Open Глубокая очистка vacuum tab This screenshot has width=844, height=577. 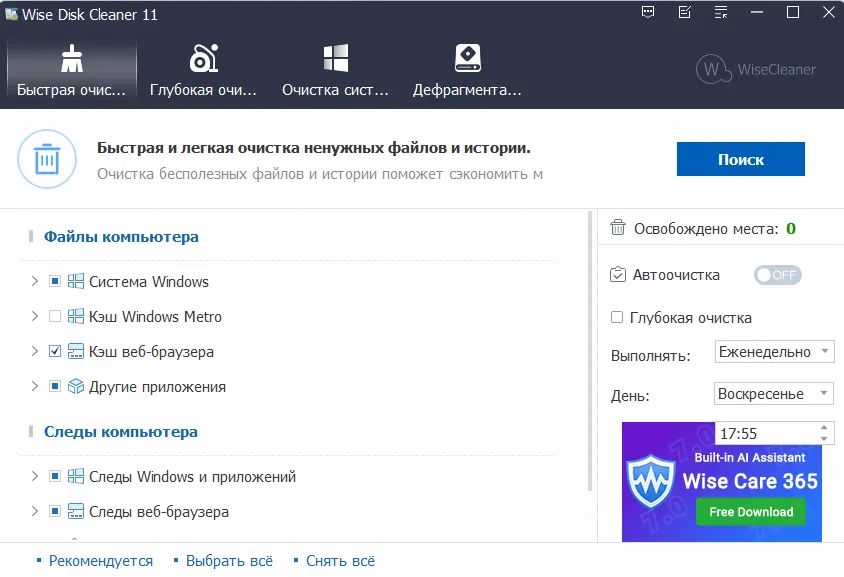coord(204,69)
